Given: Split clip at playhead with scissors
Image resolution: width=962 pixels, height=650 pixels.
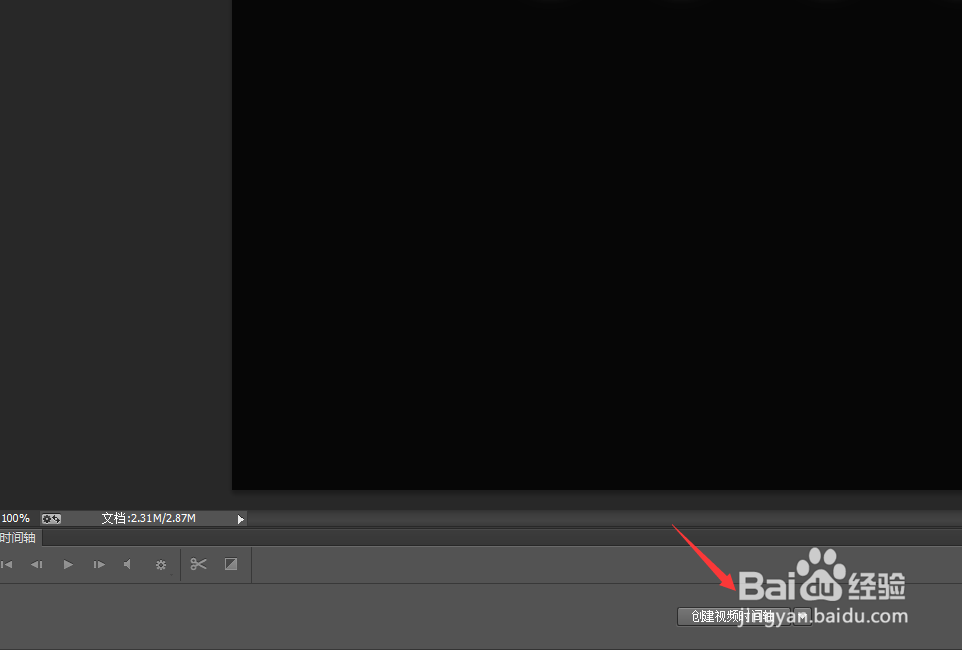Looking at the screenshot, I should point(198,564).
